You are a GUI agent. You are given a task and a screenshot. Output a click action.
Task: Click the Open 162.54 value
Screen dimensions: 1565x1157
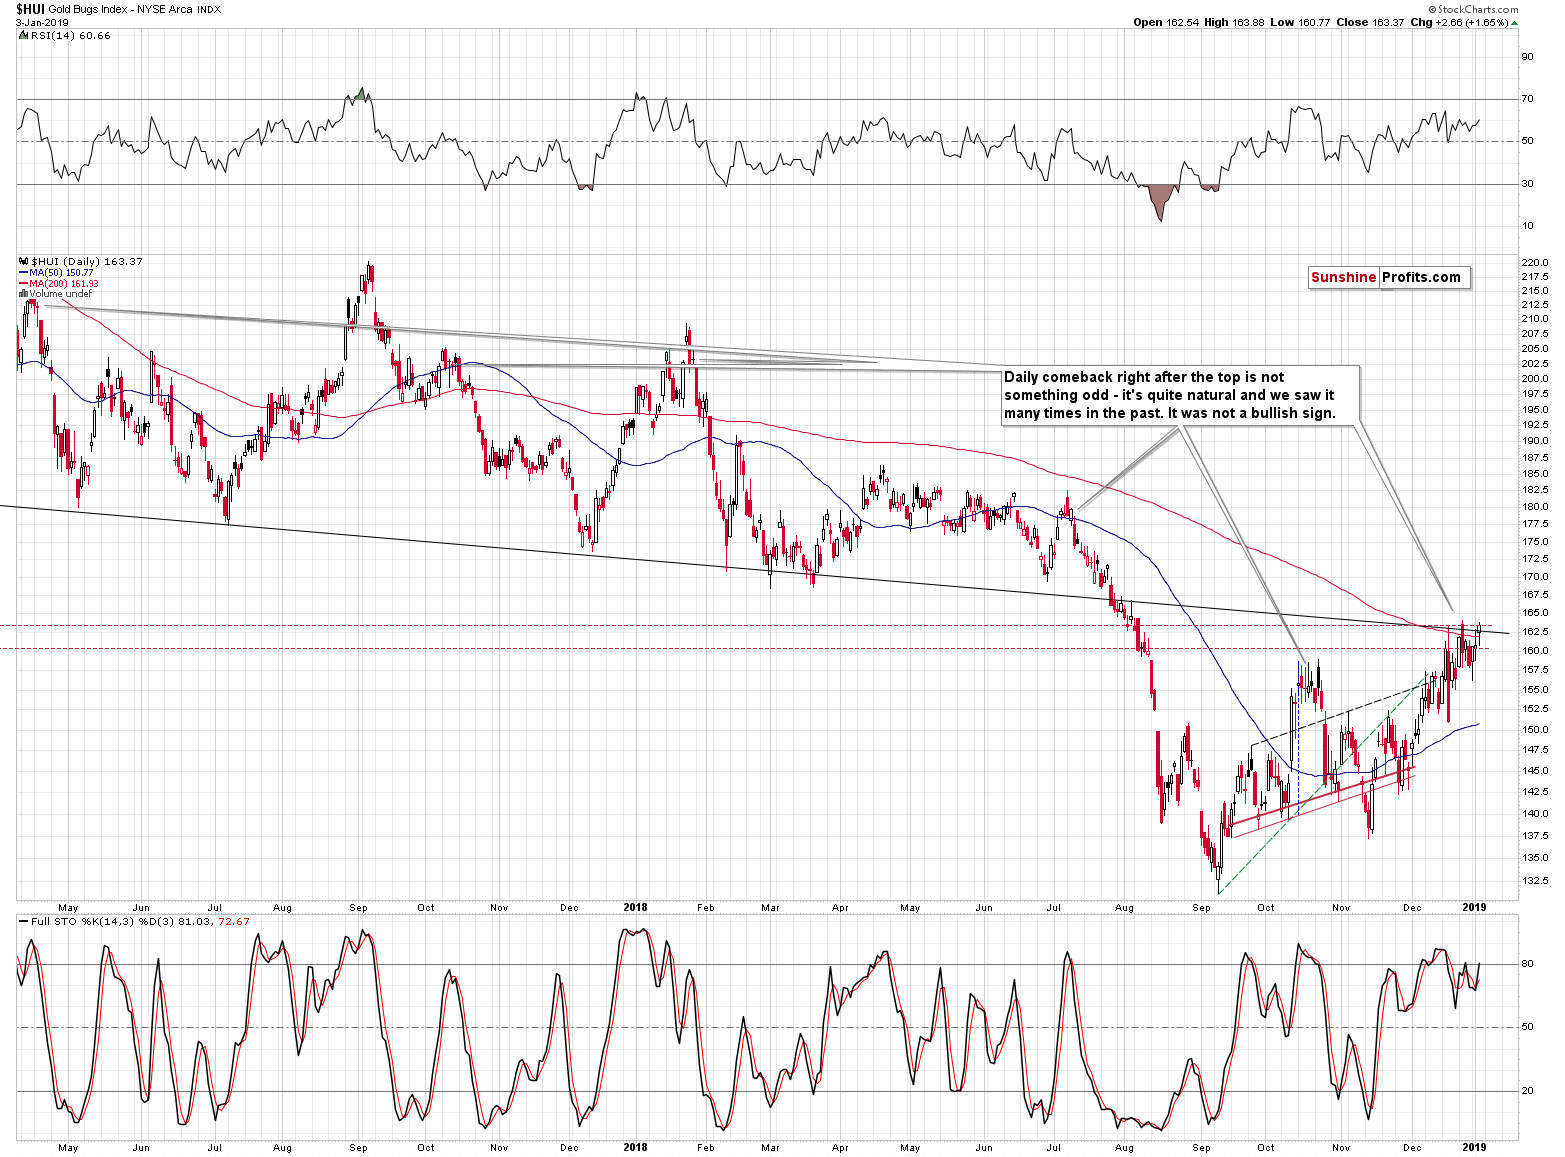pyautogui.click(x=1166, y=22)
